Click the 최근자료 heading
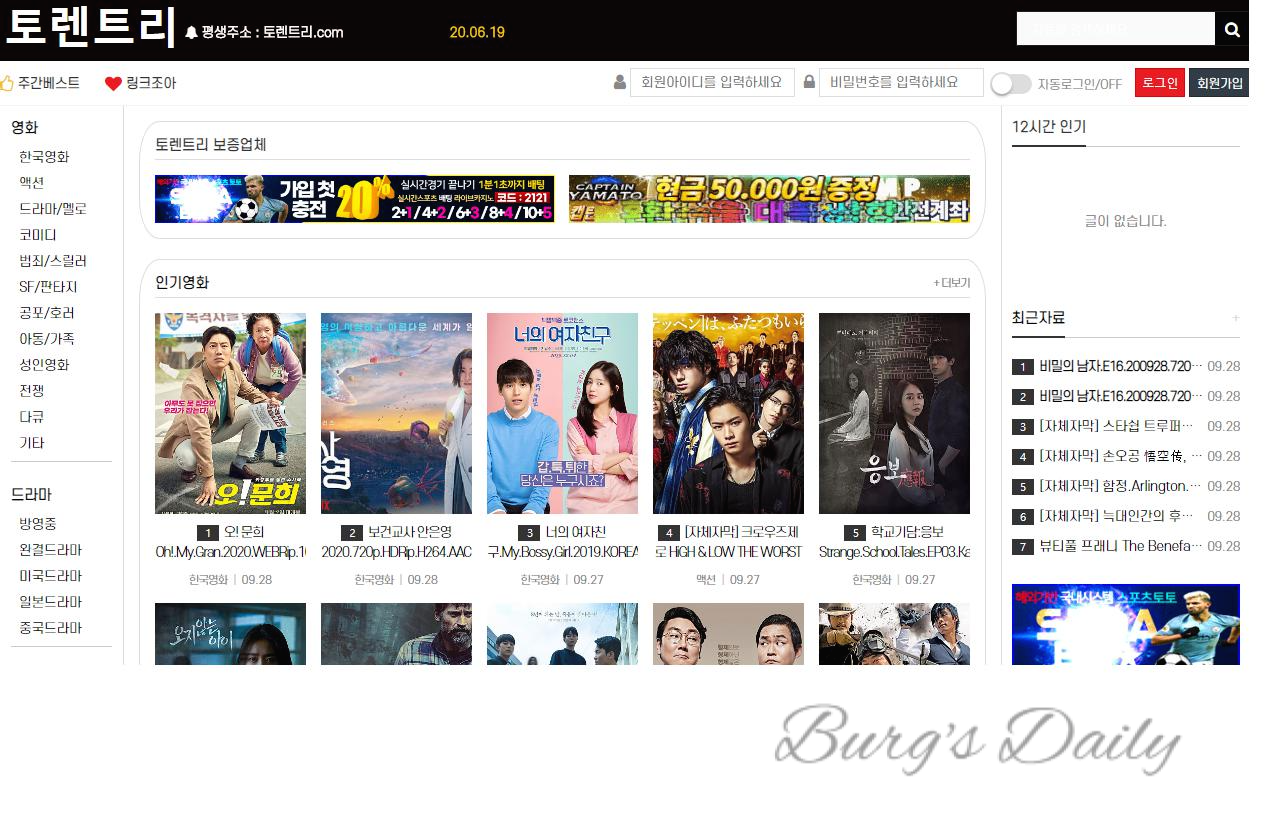The height and width of the screenshot is (826, 1271). click(1038, 318)
